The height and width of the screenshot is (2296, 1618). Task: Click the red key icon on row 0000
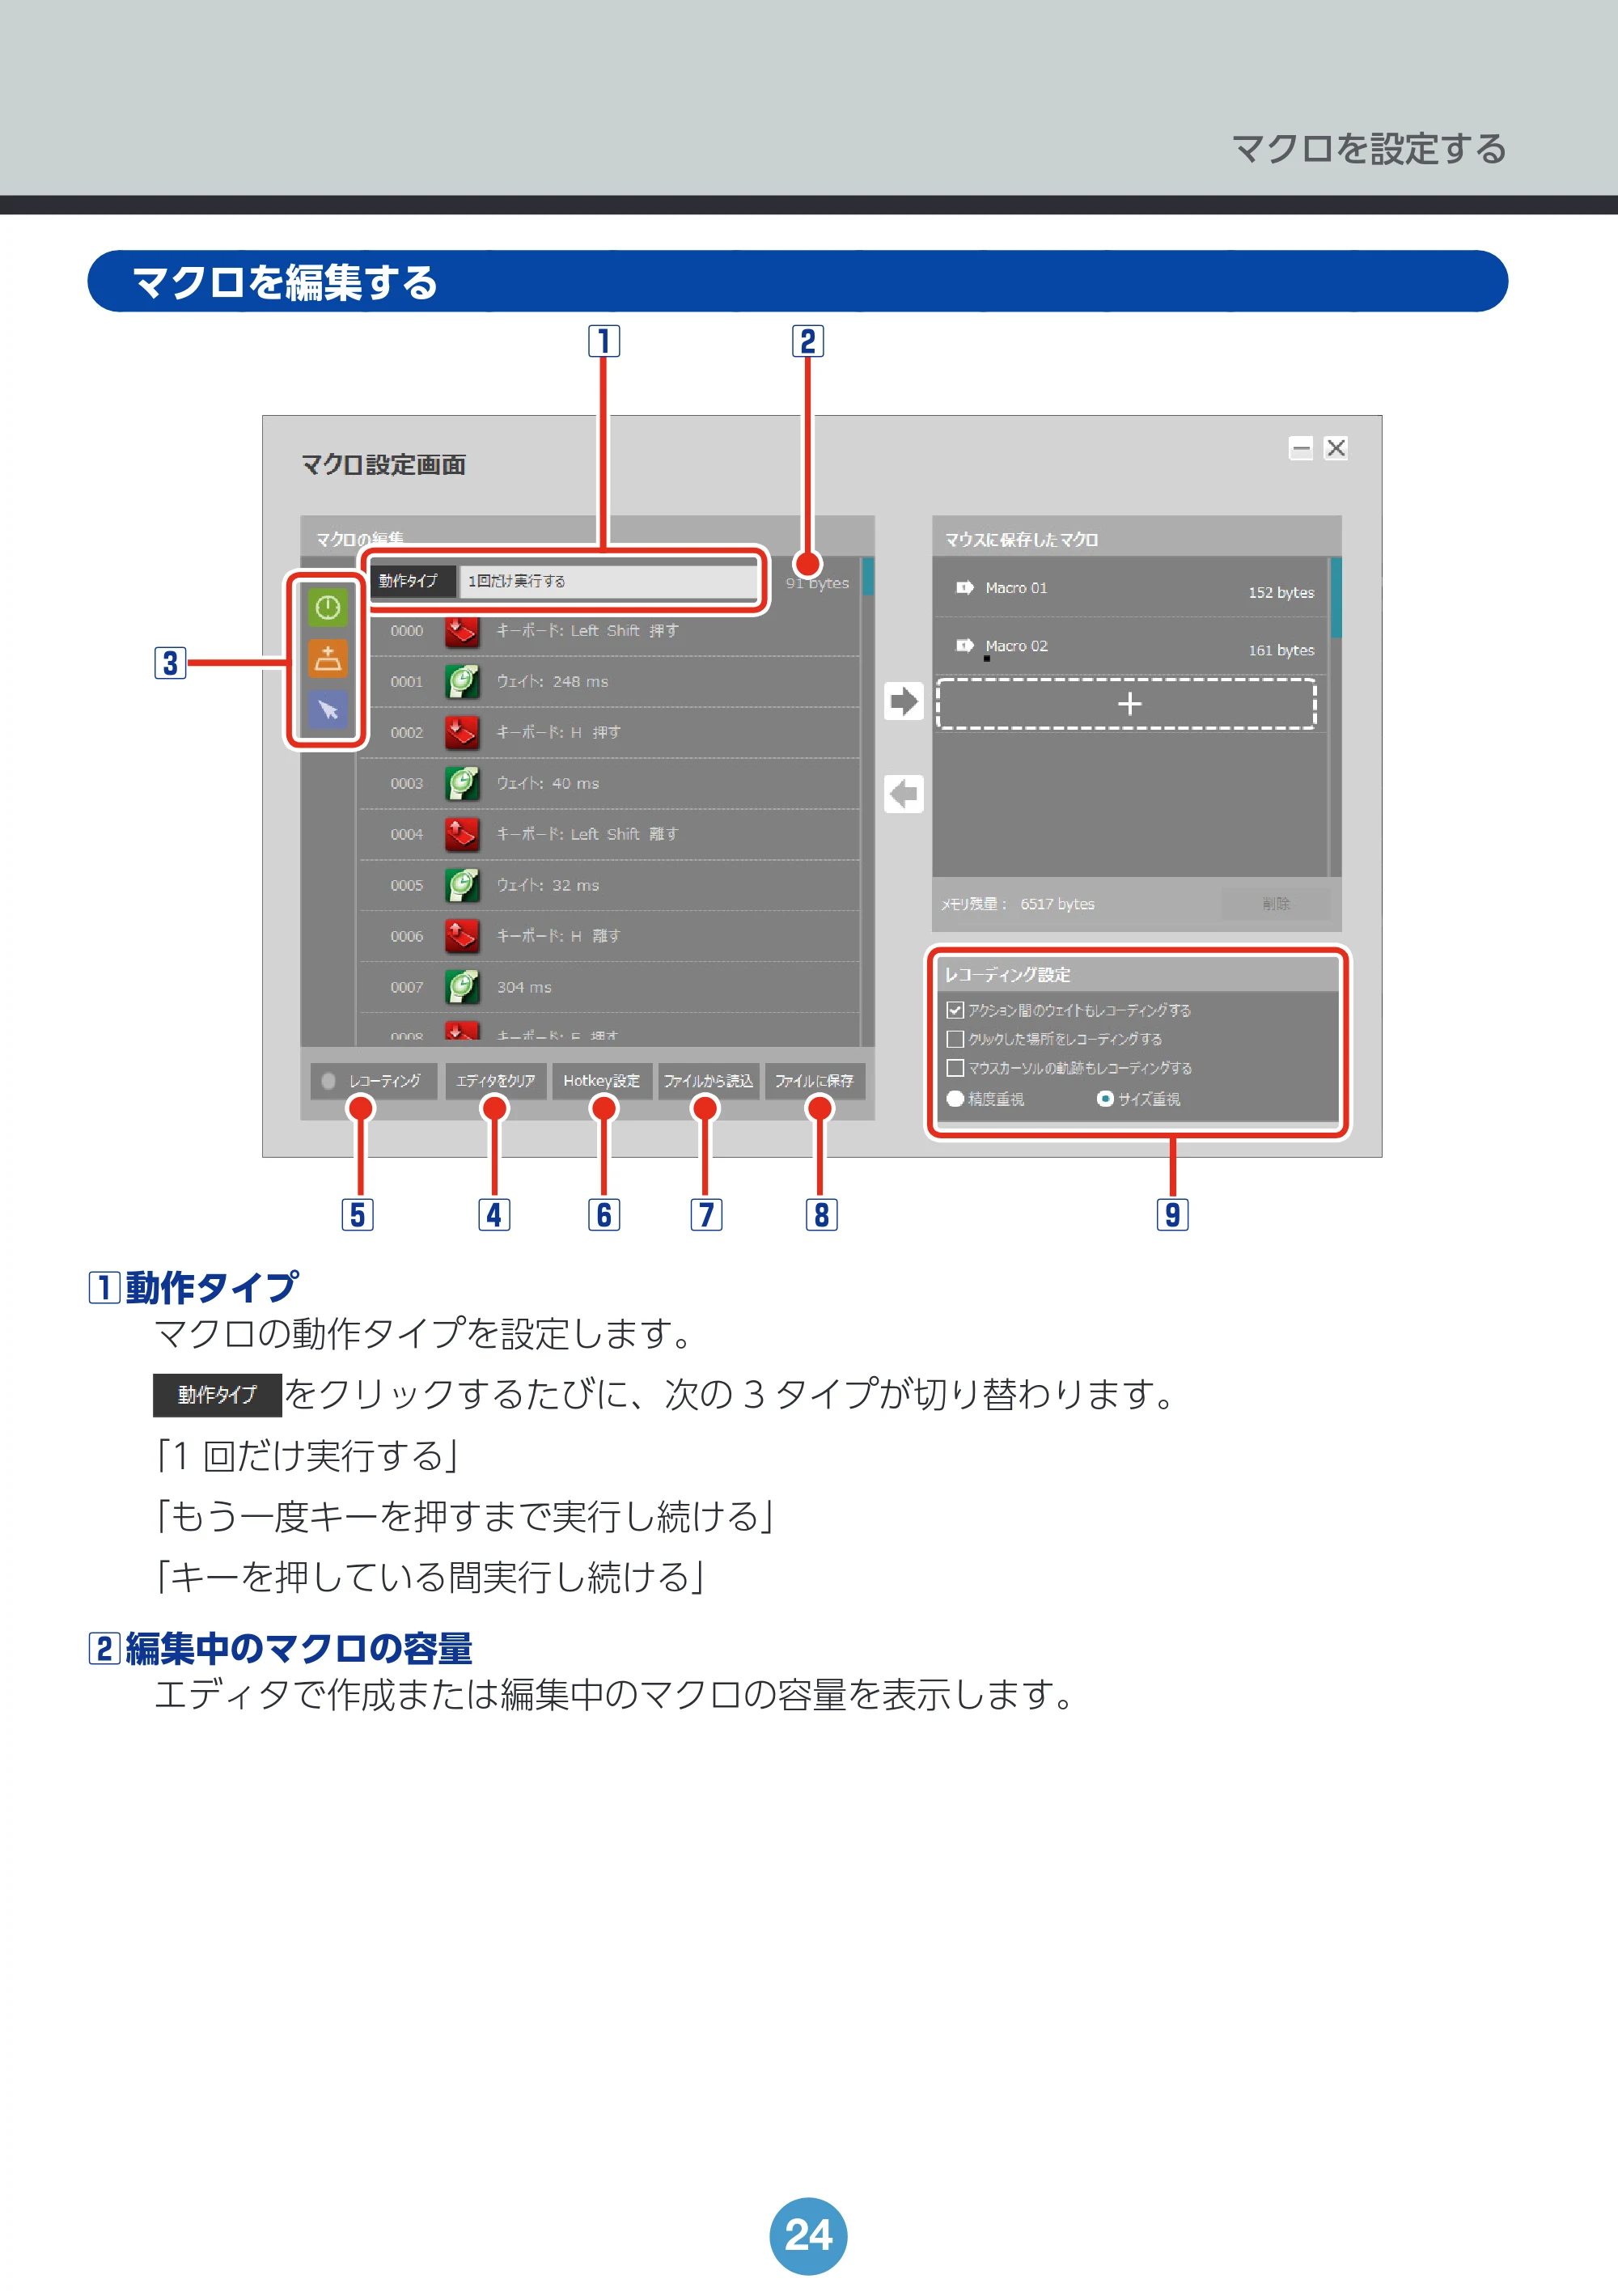pos(462,631)
